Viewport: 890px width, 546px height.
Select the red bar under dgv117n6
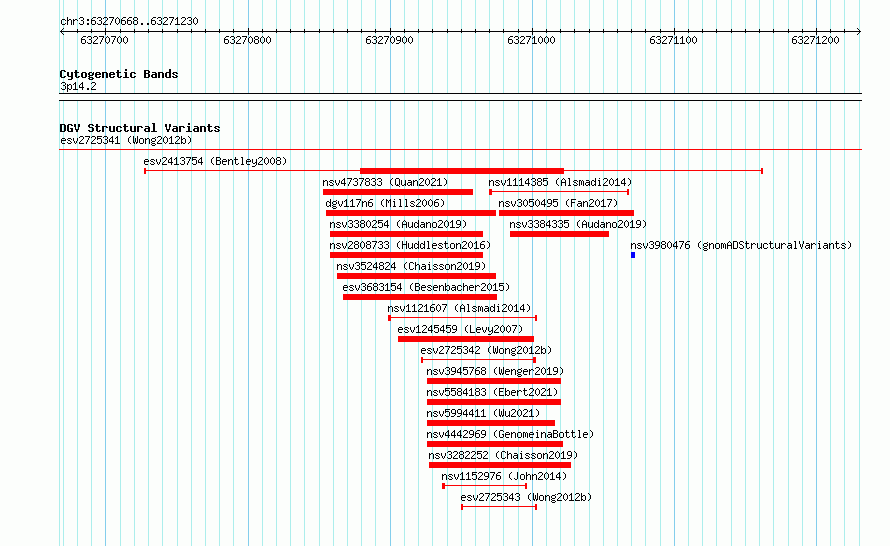point(411,213)
